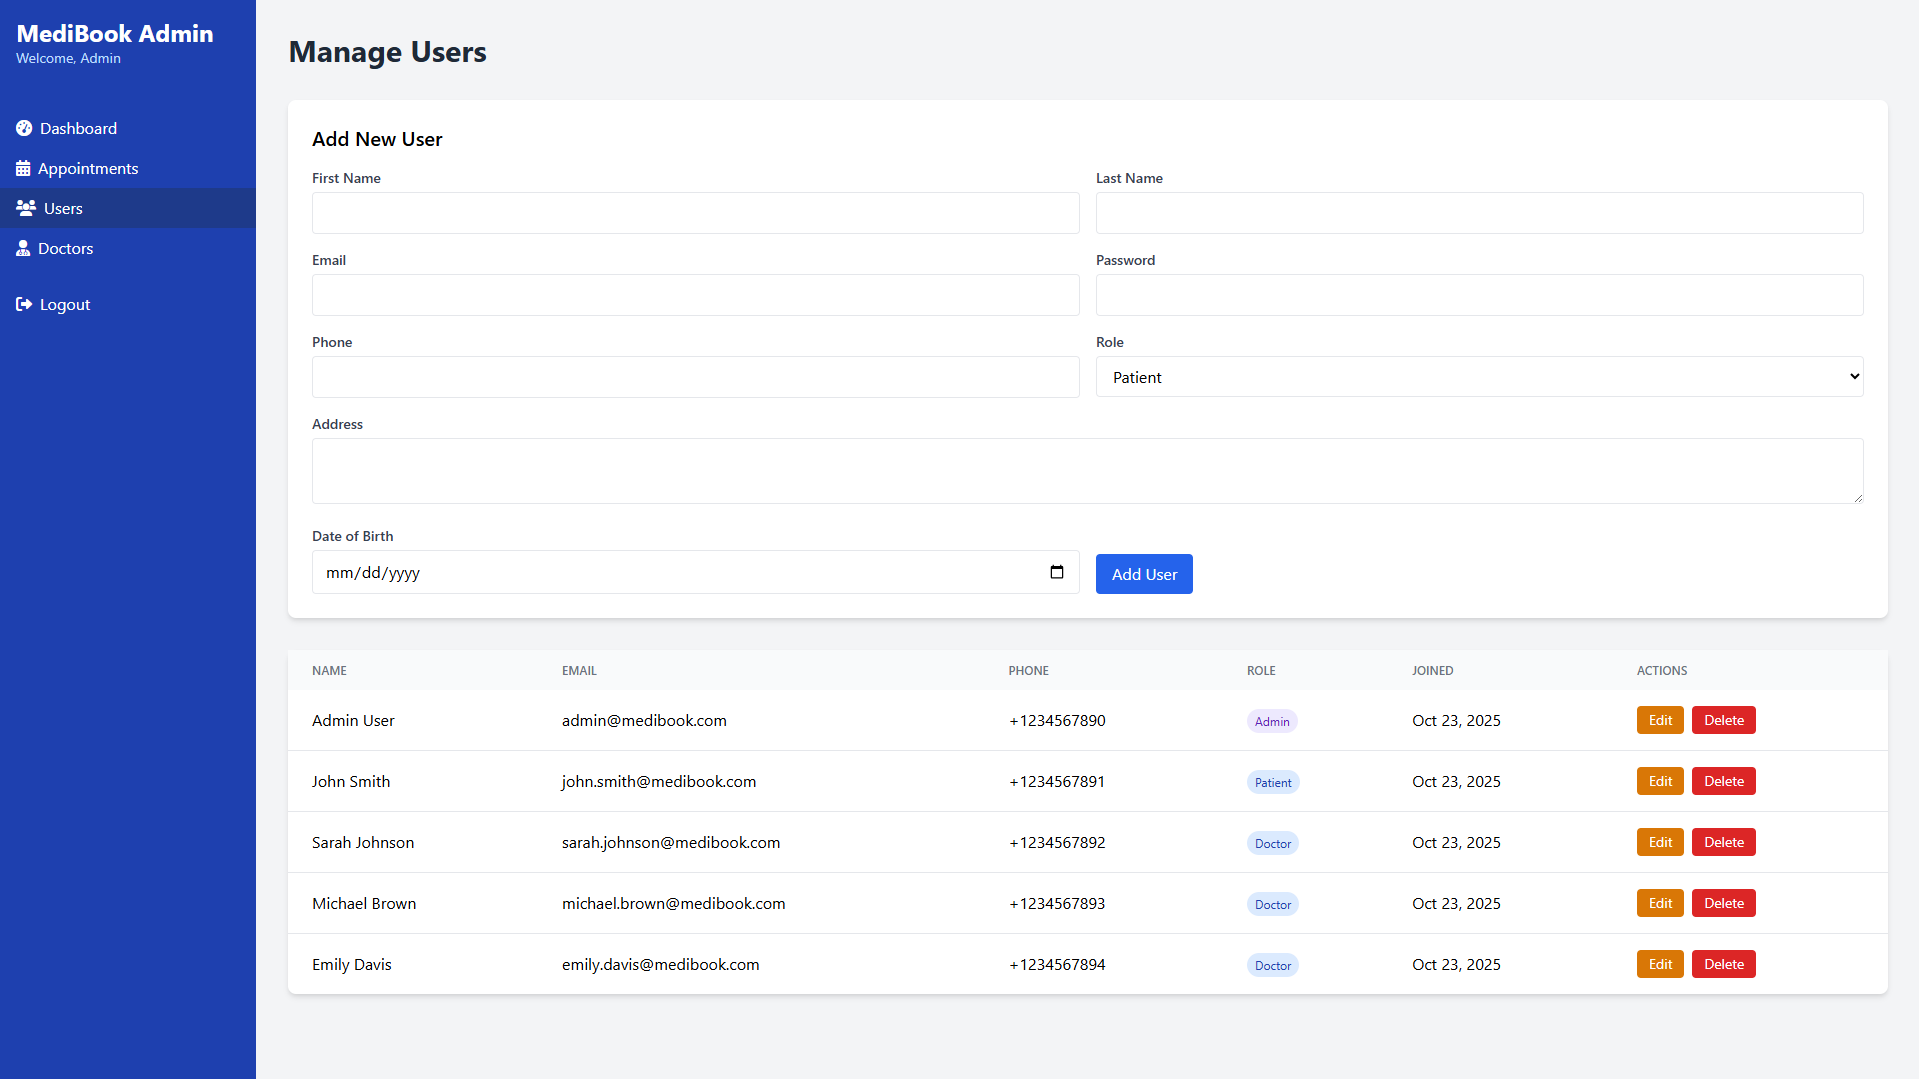
Task: Select the Password input box
Action: [x=1478, y=295]
